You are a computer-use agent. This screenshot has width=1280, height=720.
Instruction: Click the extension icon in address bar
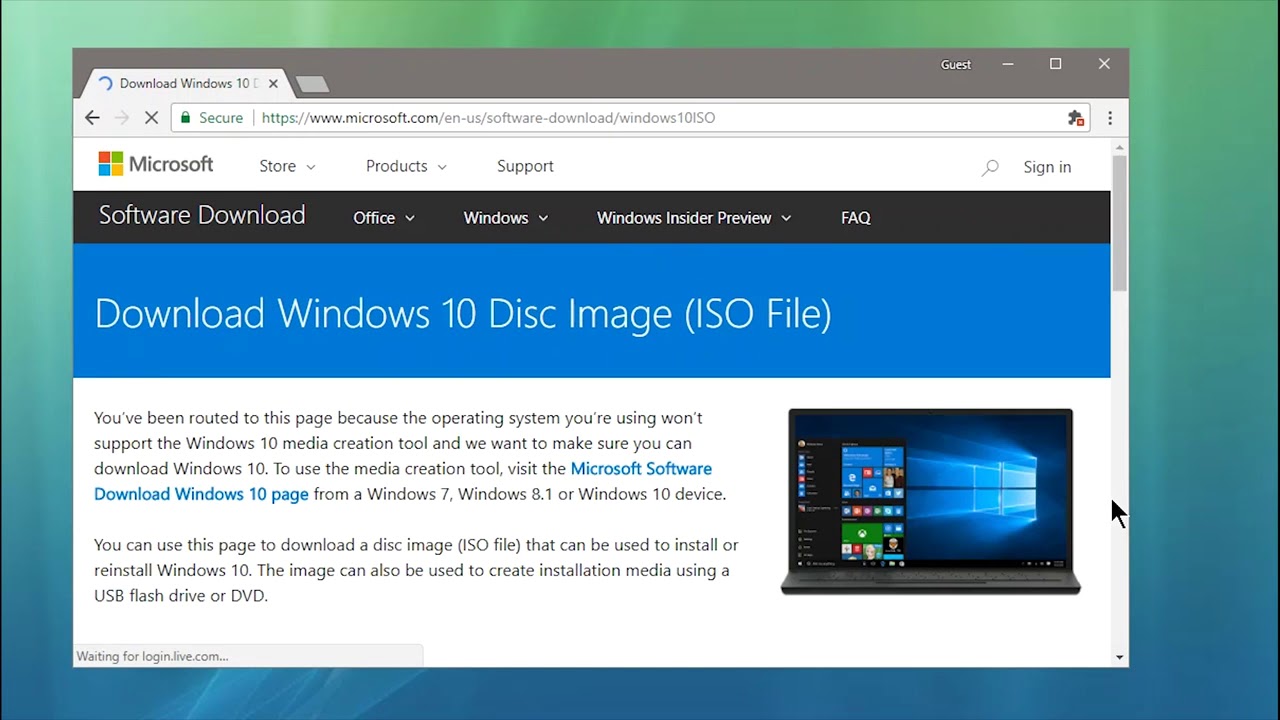(1076, 118)
